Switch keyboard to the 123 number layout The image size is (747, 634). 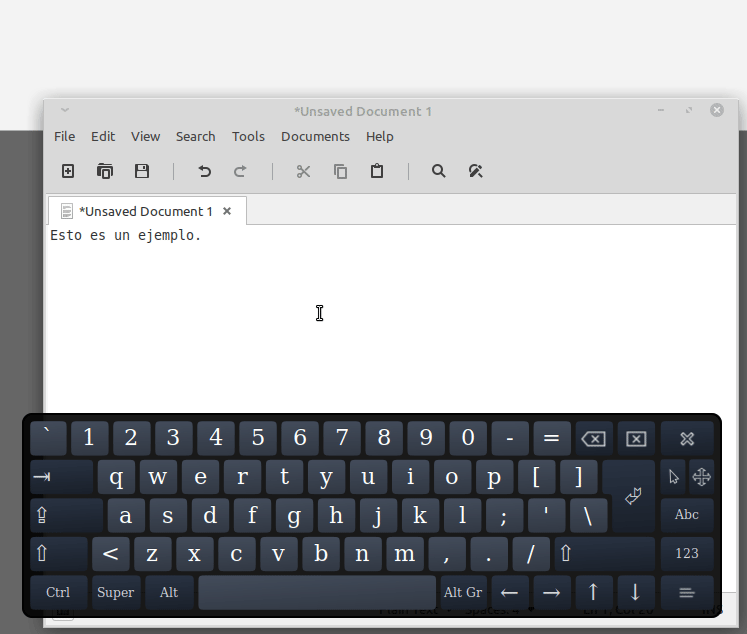(x=687, y=553)
